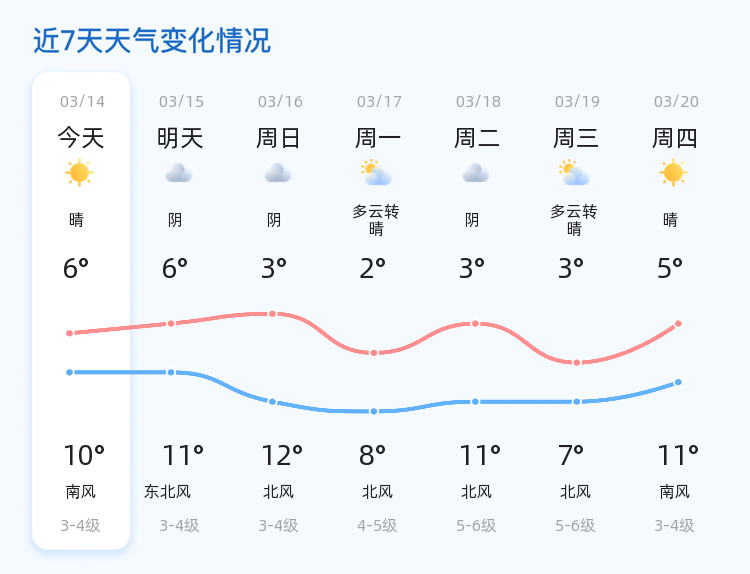Viewport: 750px width, 574px height.
Task: Click the 近7天天气变化情况 heading
Action: click(x=152, y=41)
